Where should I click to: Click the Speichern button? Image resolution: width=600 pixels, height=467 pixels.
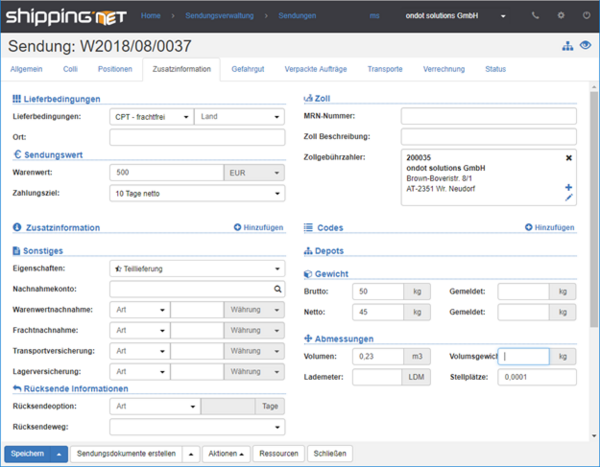tap(29, 453)
